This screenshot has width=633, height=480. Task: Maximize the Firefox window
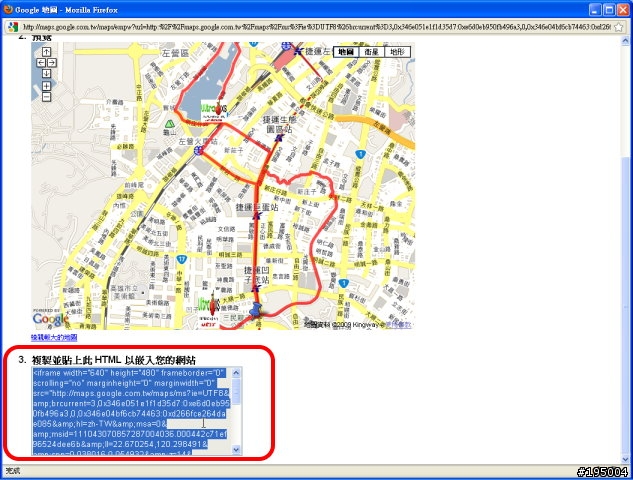pos(609,10)
